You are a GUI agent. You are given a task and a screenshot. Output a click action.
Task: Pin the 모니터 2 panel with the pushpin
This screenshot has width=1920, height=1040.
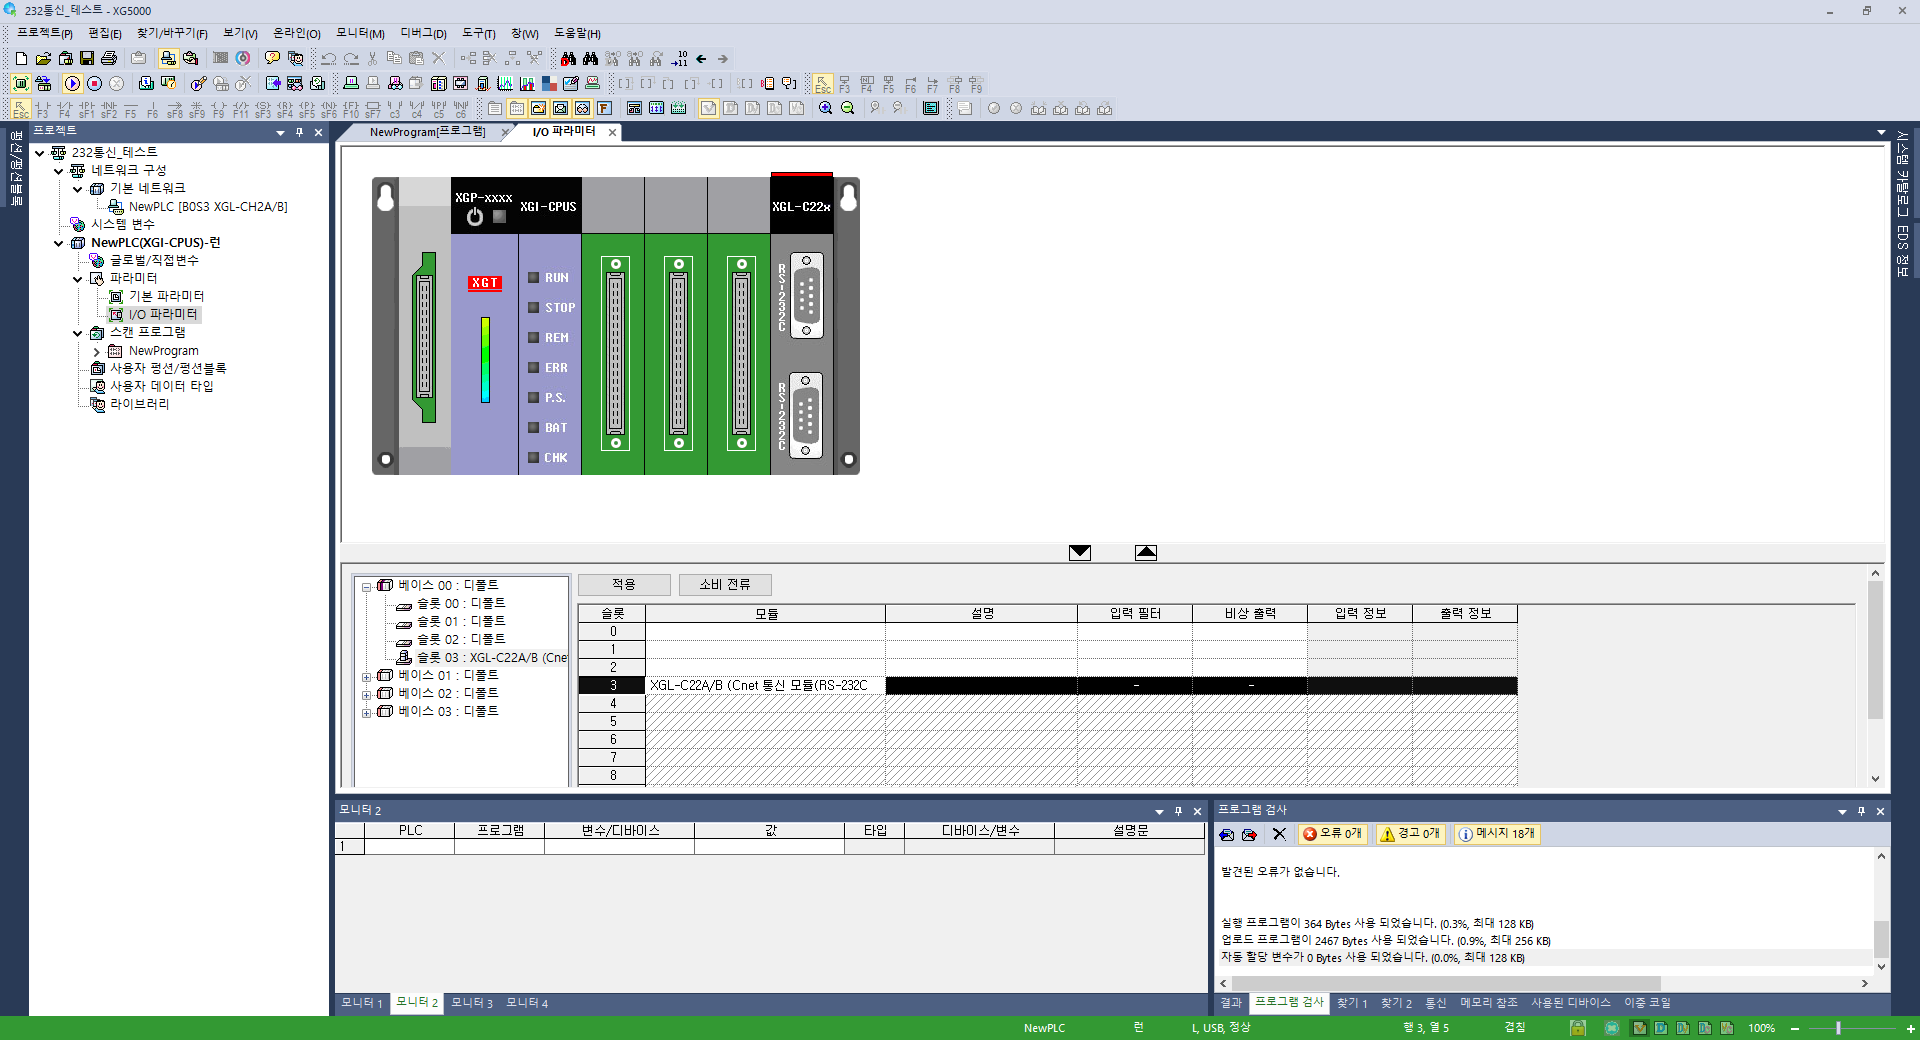[1178, 811]
